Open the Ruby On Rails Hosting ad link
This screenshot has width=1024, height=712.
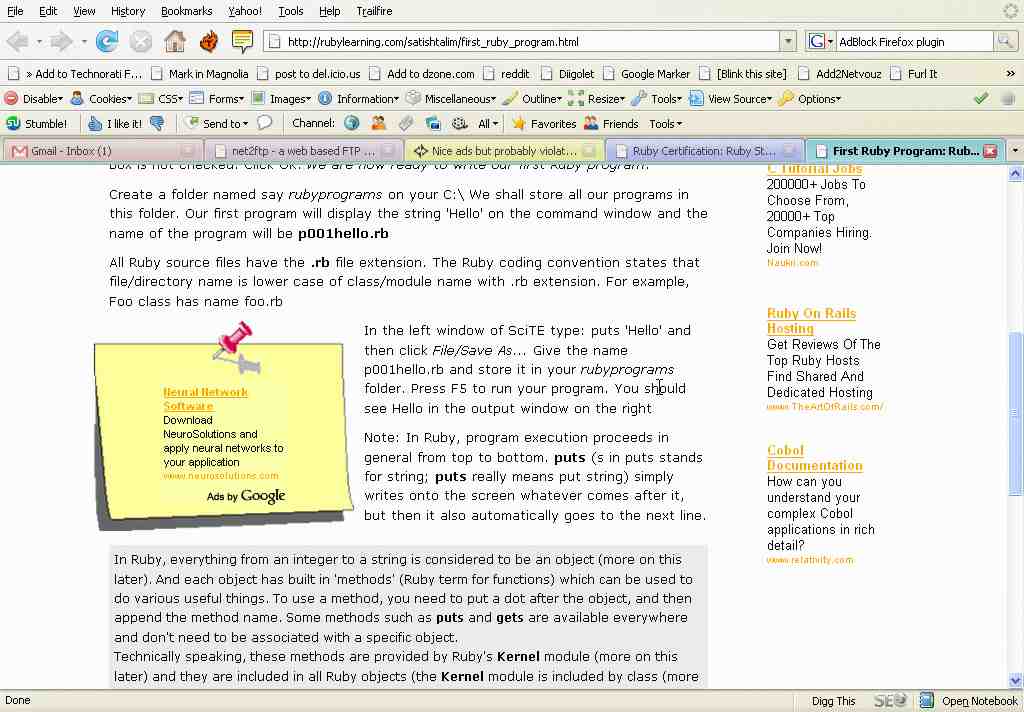811,321
